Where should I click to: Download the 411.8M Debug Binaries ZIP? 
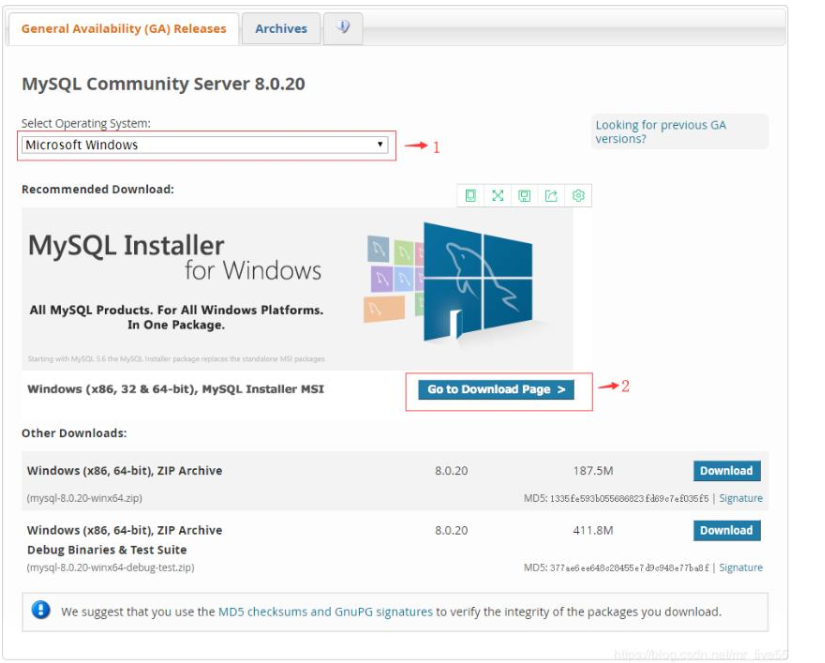(x=726, y=530)
